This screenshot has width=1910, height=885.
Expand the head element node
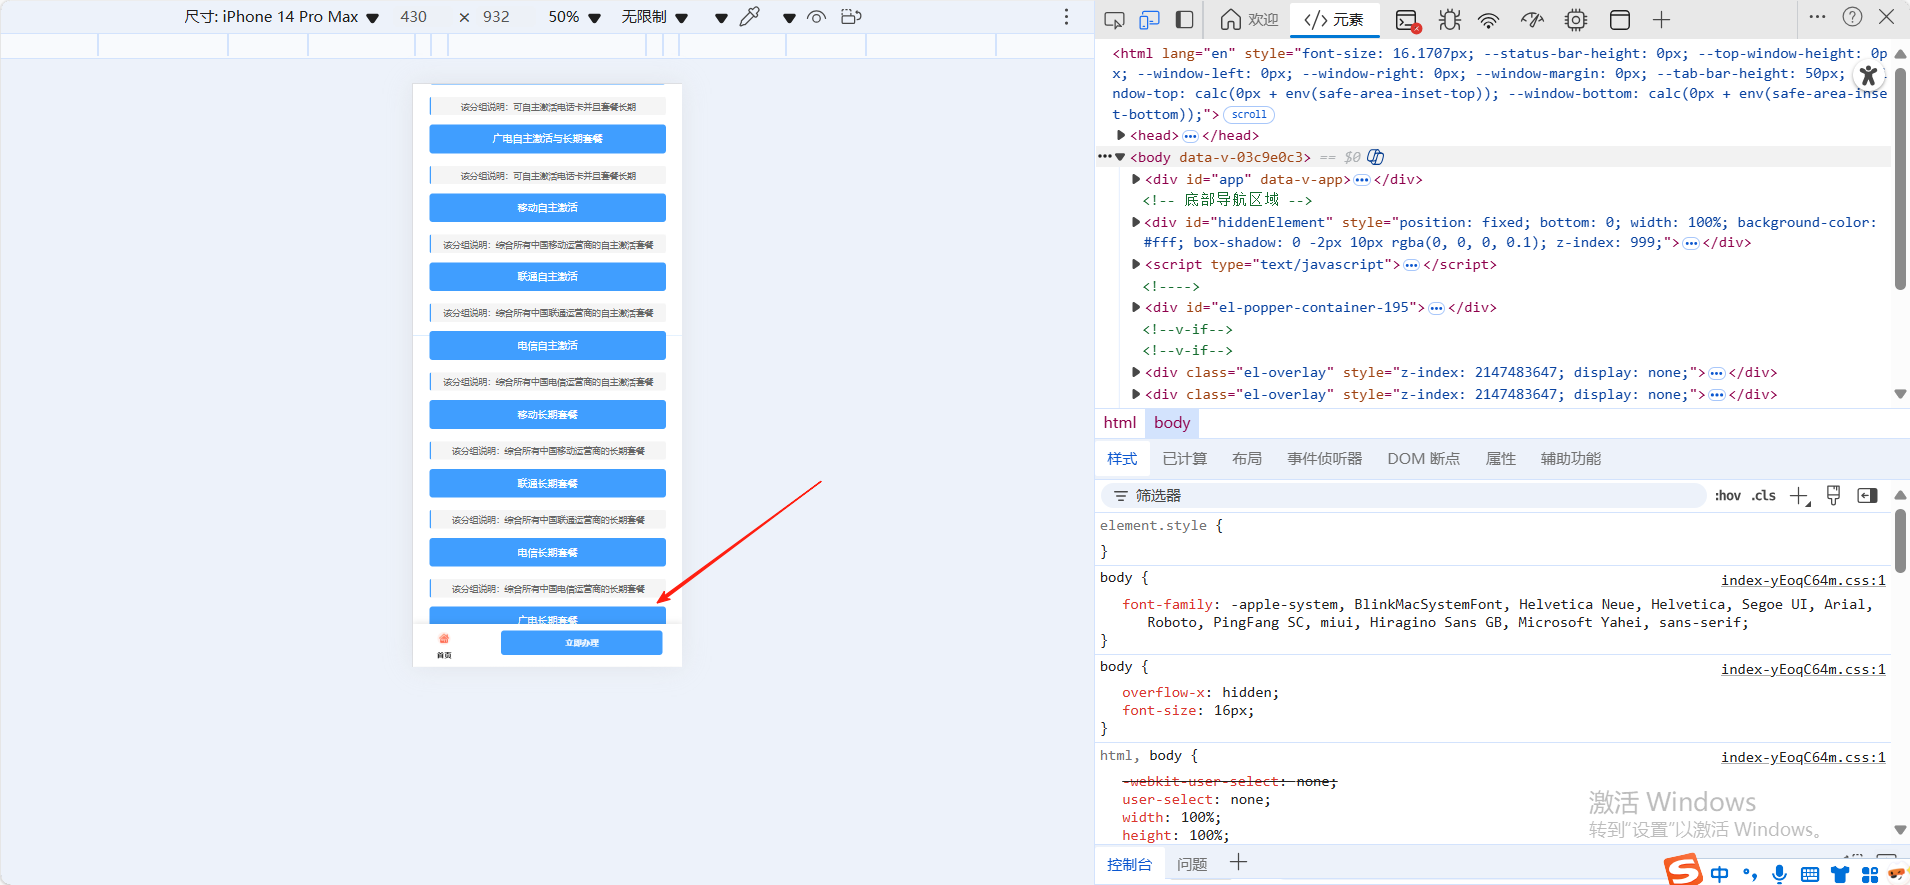pyautogui.click(x=1121, y=136)
